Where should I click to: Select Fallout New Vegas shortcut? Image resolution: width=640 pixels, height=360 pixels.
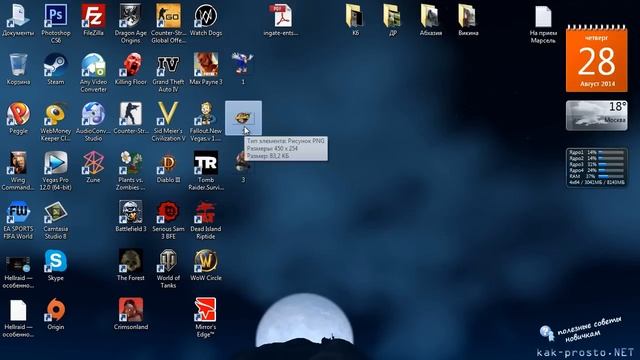click(x=206, y=114)
